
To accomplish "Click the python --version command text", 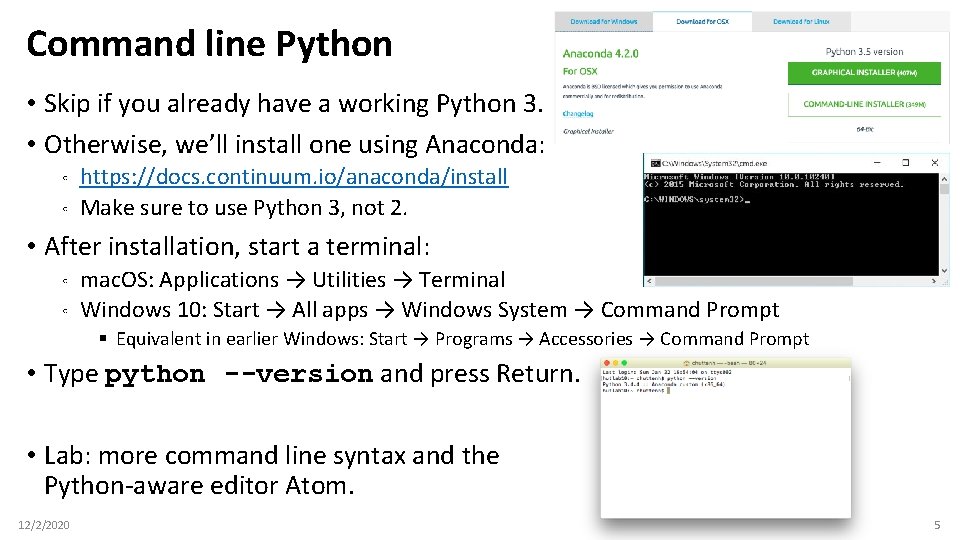I will [x=238, y=373].
